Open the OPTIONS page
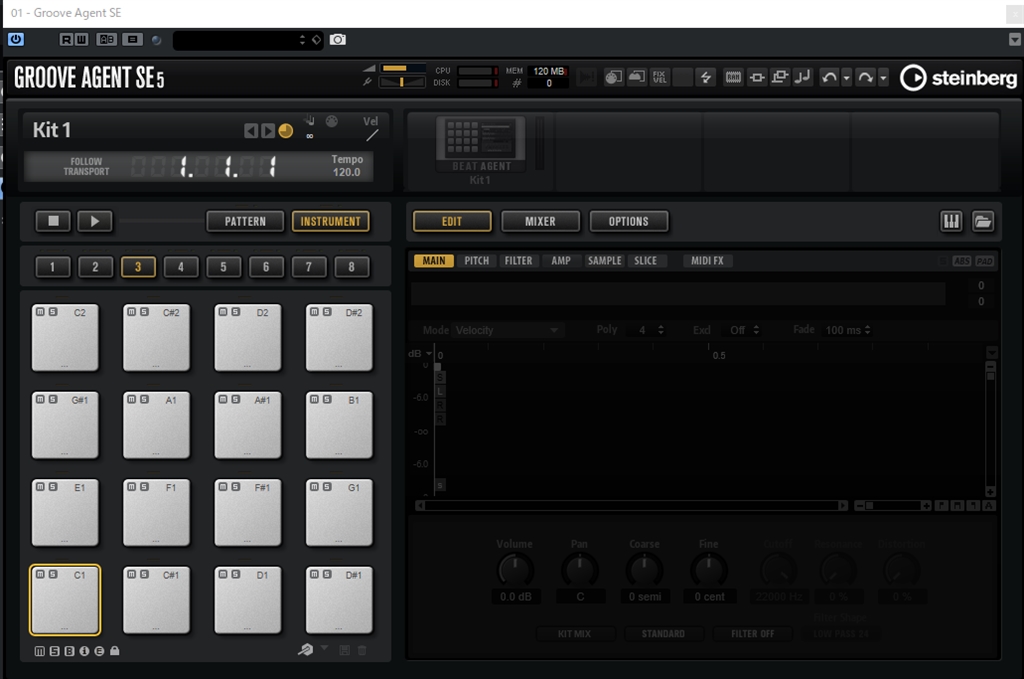 (628, 221)
